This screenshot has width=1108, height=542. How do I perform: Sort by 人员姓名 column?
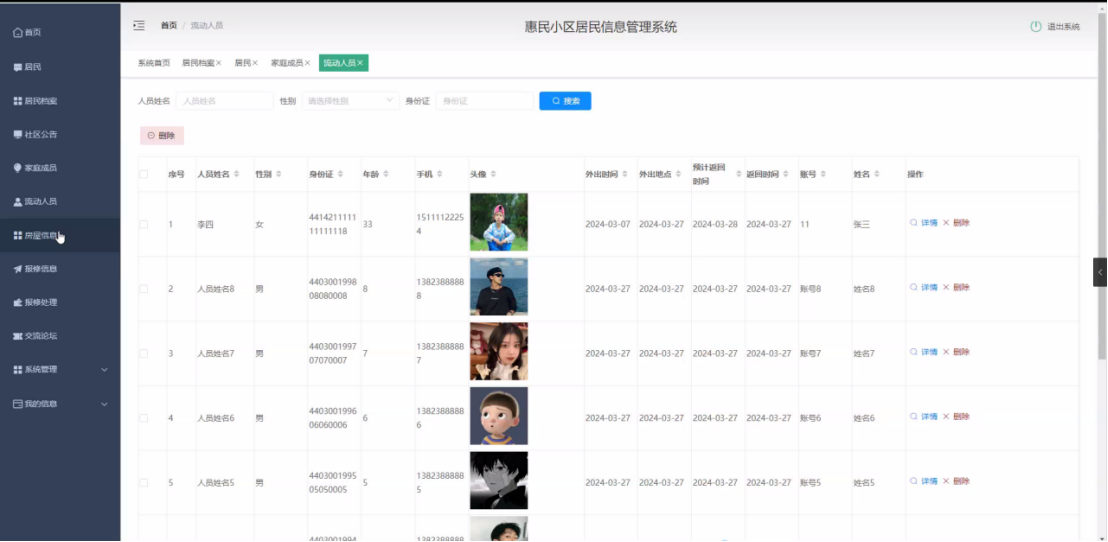(x=237, y=174)
